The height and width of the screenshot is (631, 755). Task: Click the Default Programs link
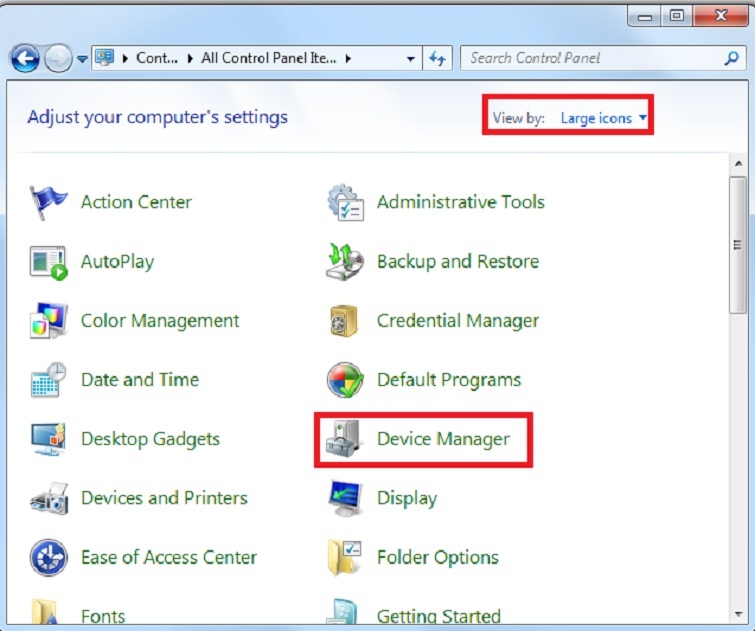pos(448,380)
